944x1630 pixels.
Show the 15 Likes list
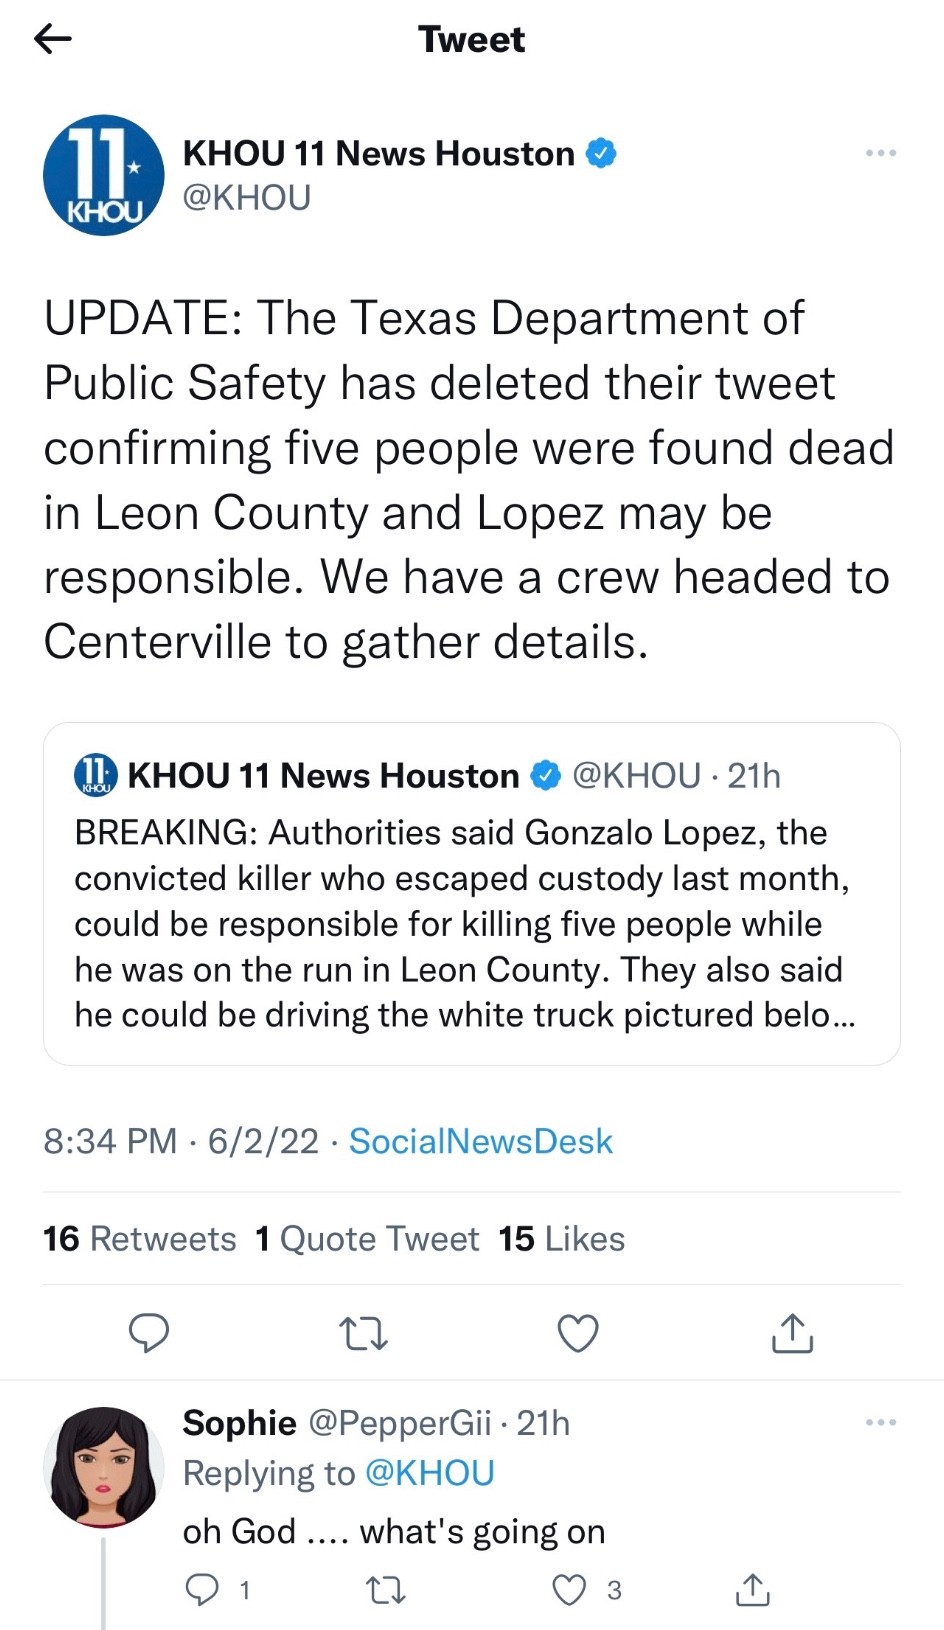click(561, 1239)
